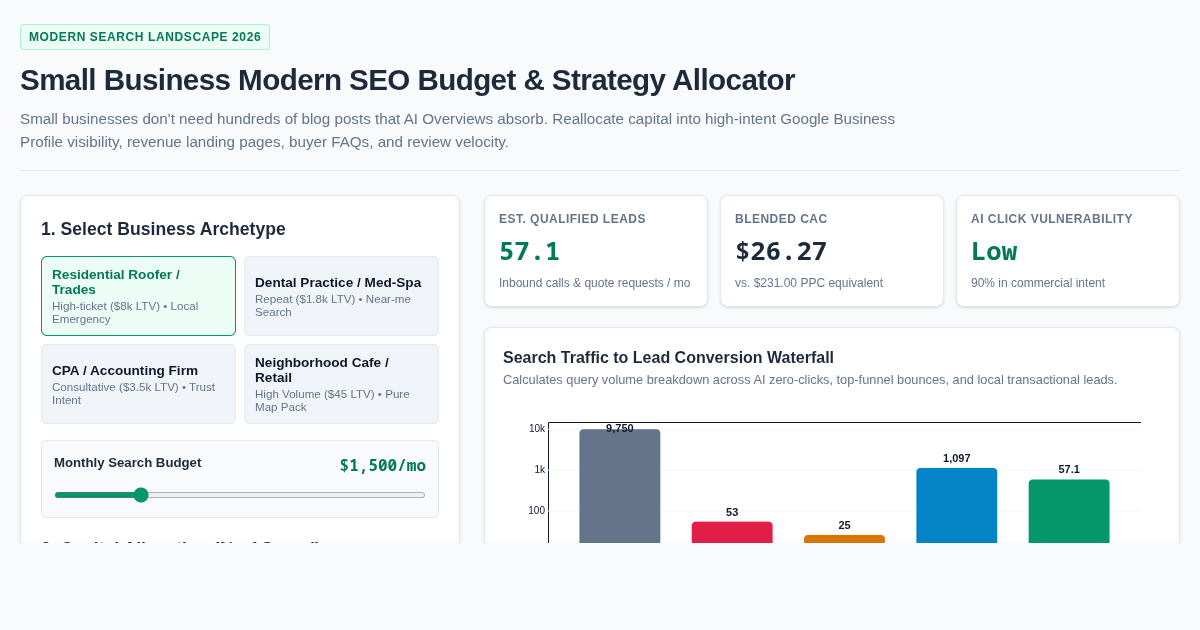Viewport: 1200px width, 630px height.
Task: Pick Neighborhood Cafe / Retail archetype
Action: [341, 384]
